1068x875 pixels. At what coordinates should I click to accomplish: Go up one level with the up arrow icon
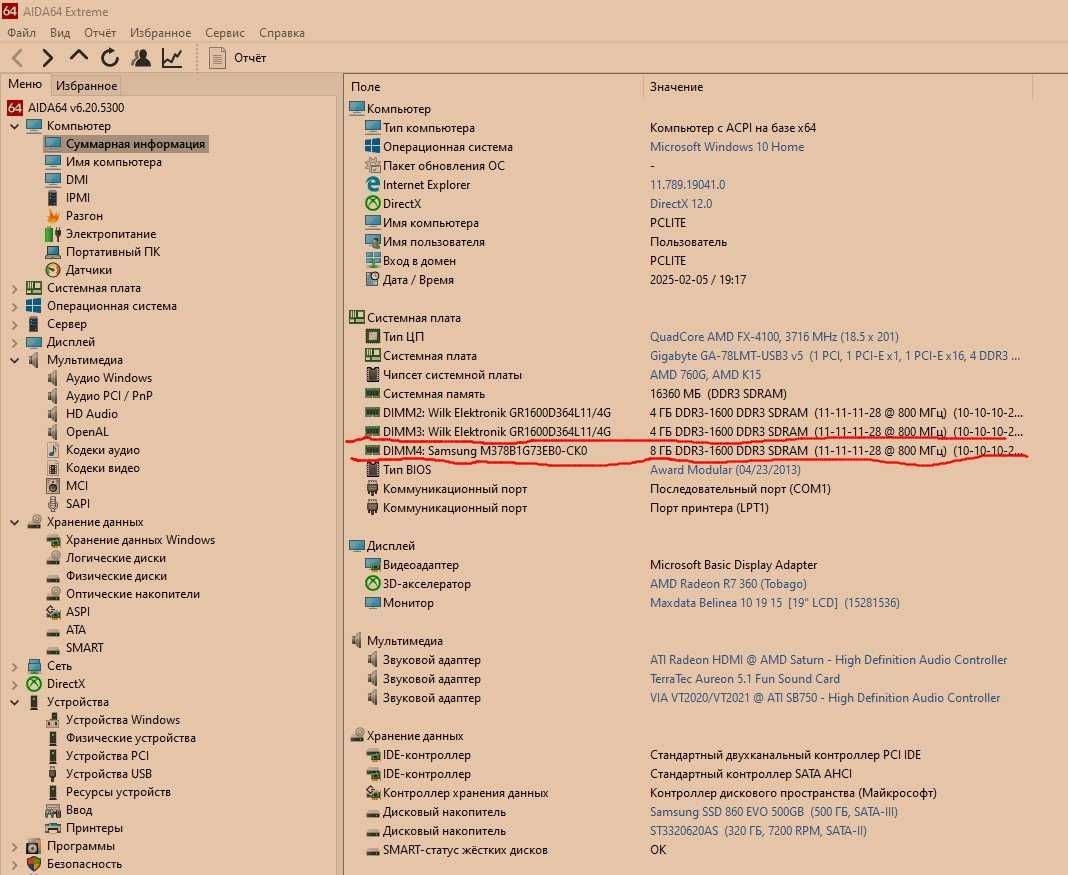[78, 57]
